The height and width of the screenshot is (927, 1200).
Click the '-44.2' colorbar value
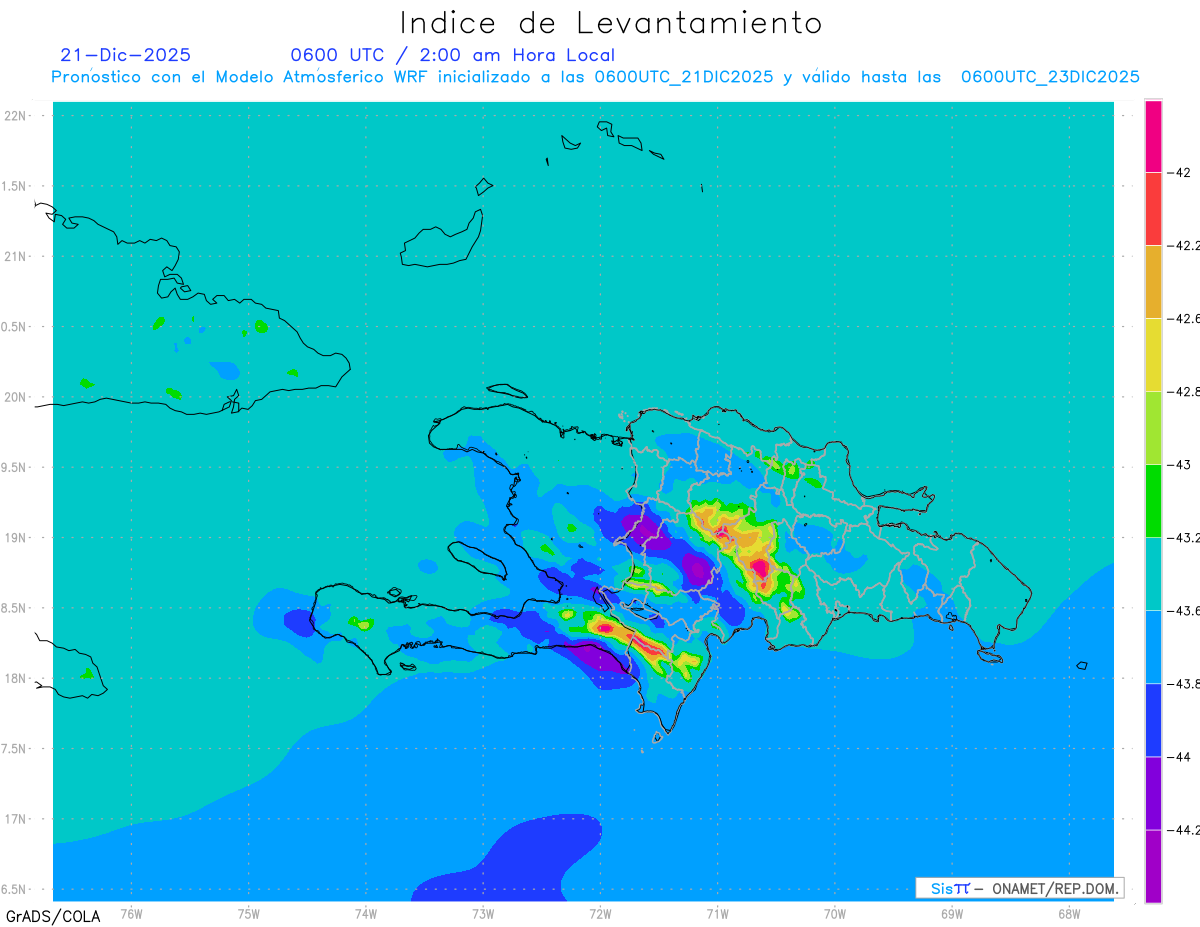point(1184,830)
